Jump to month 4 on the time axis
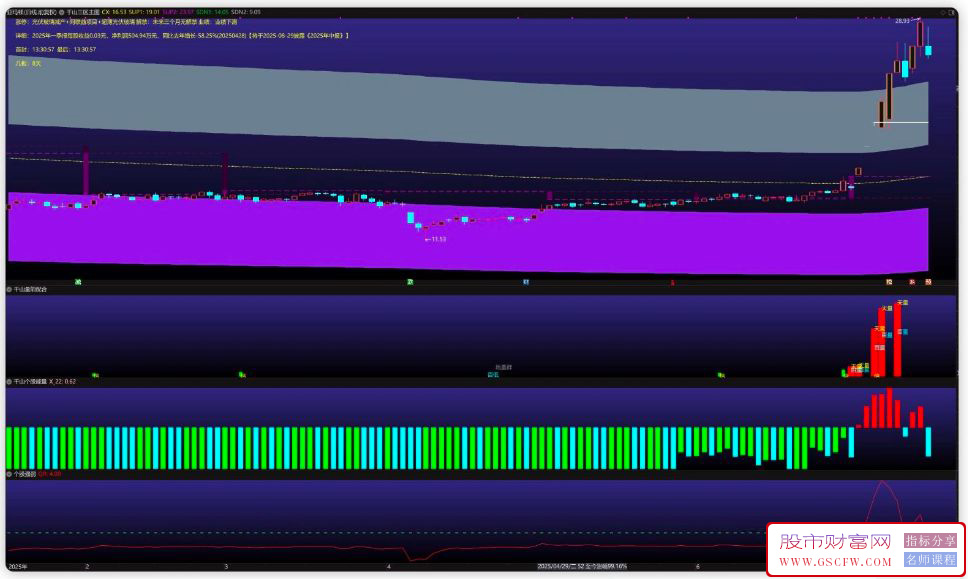The height and width of the screenshot is (579, 968). pos(388,566)
